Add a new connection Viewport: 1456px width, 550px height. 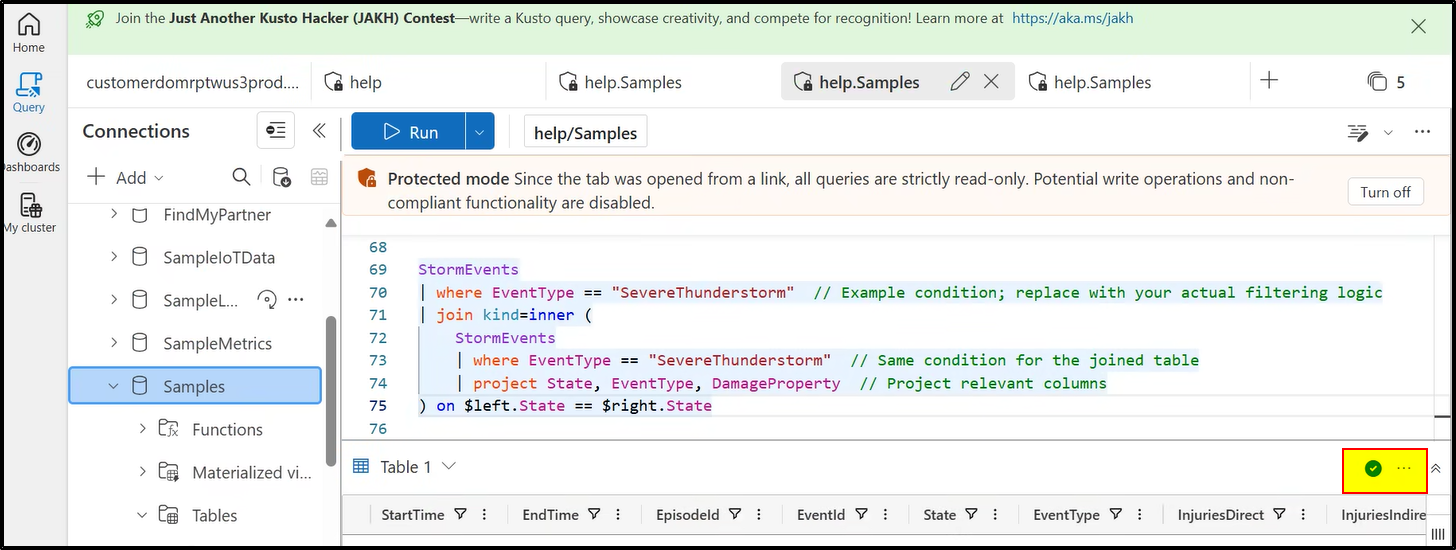(x=125, y=177)
